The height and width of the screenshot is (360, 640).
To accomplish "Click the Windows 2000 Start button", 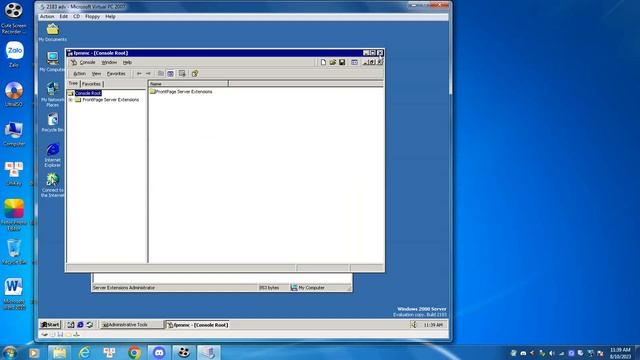I will pos(50,324).
